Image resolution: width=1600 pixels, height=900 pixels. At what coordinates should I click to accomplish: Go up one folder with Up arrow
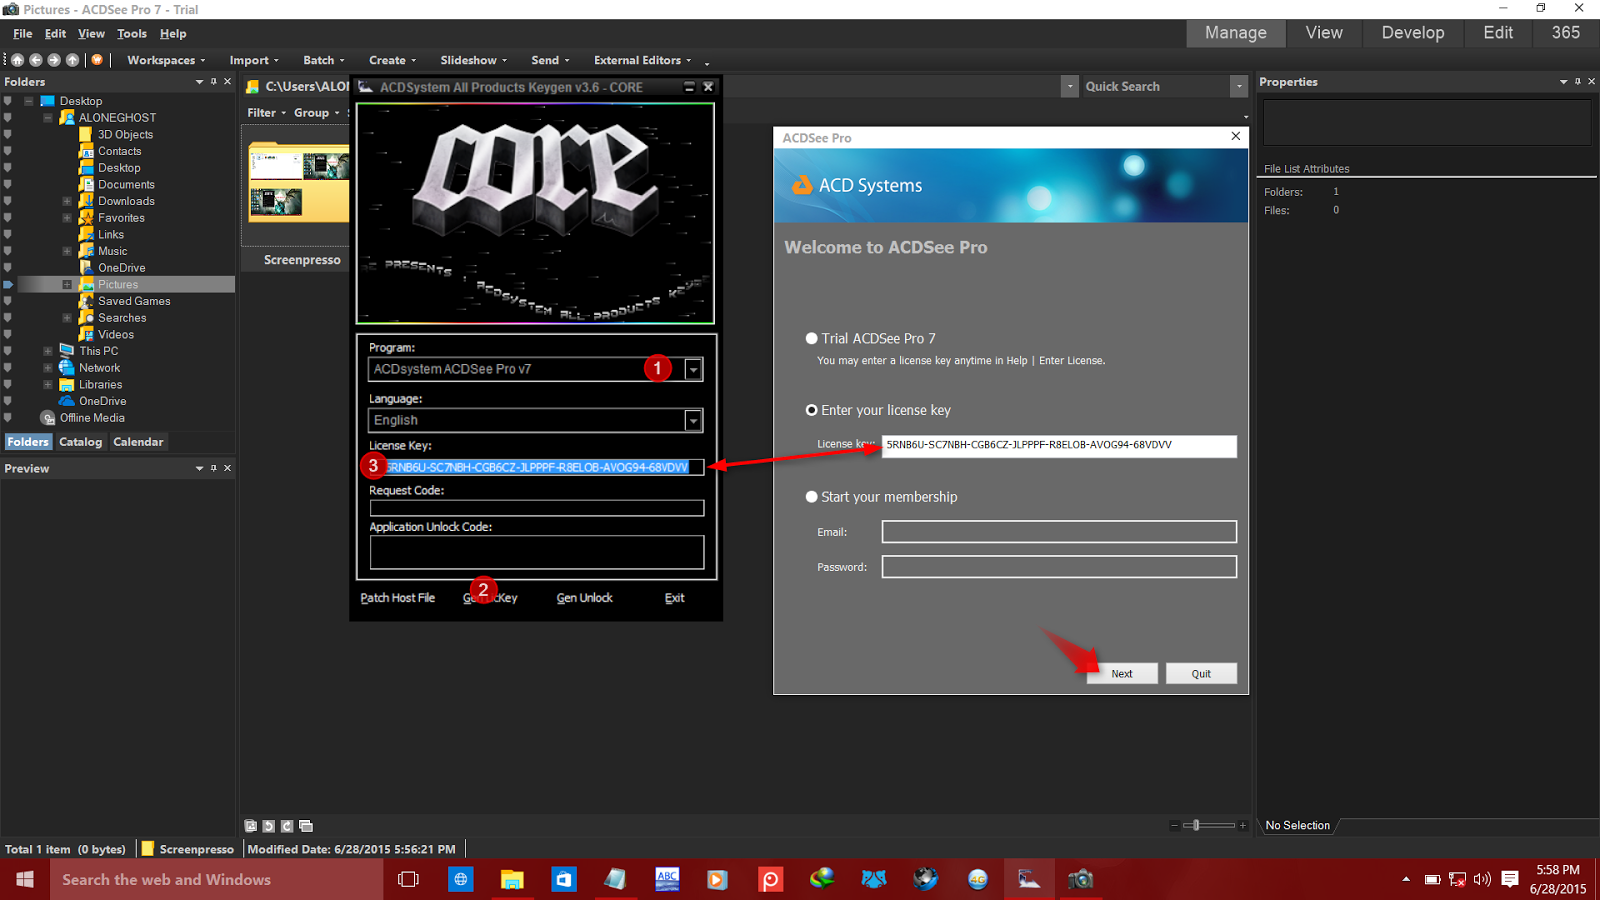72,60
